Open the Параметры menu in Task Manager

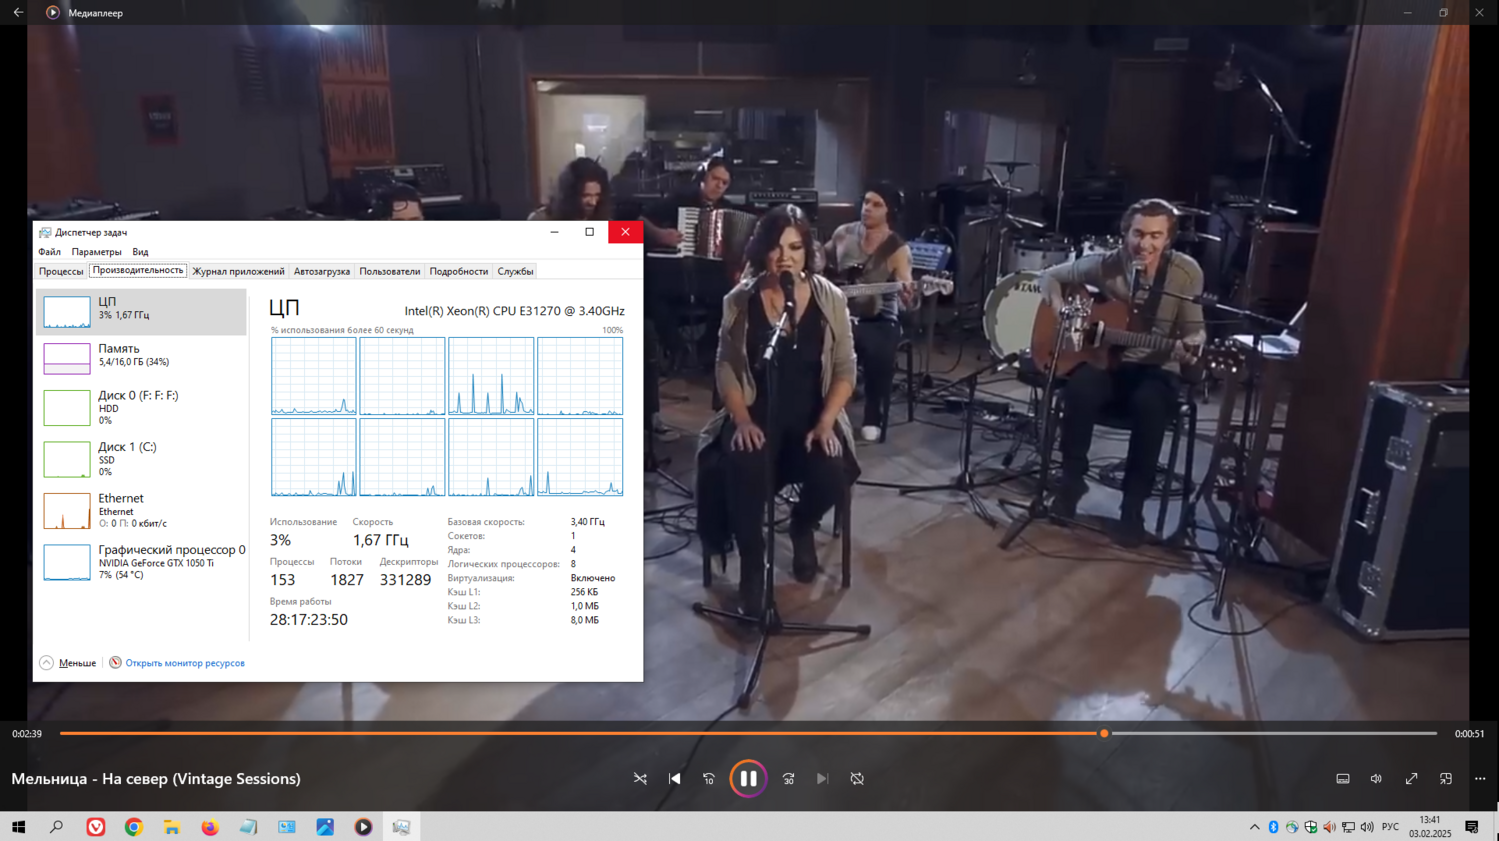click(x=96, y=252)
